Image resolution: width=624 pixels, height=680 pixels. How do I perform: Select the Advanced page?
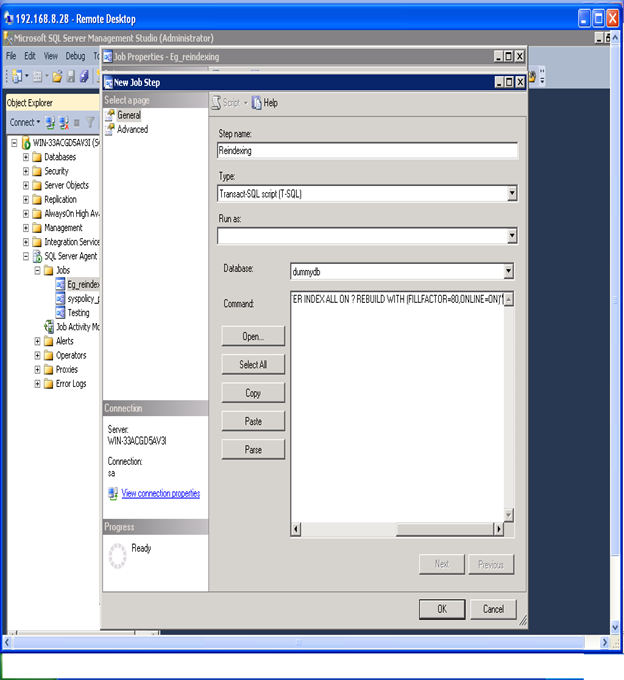point(132,129)
